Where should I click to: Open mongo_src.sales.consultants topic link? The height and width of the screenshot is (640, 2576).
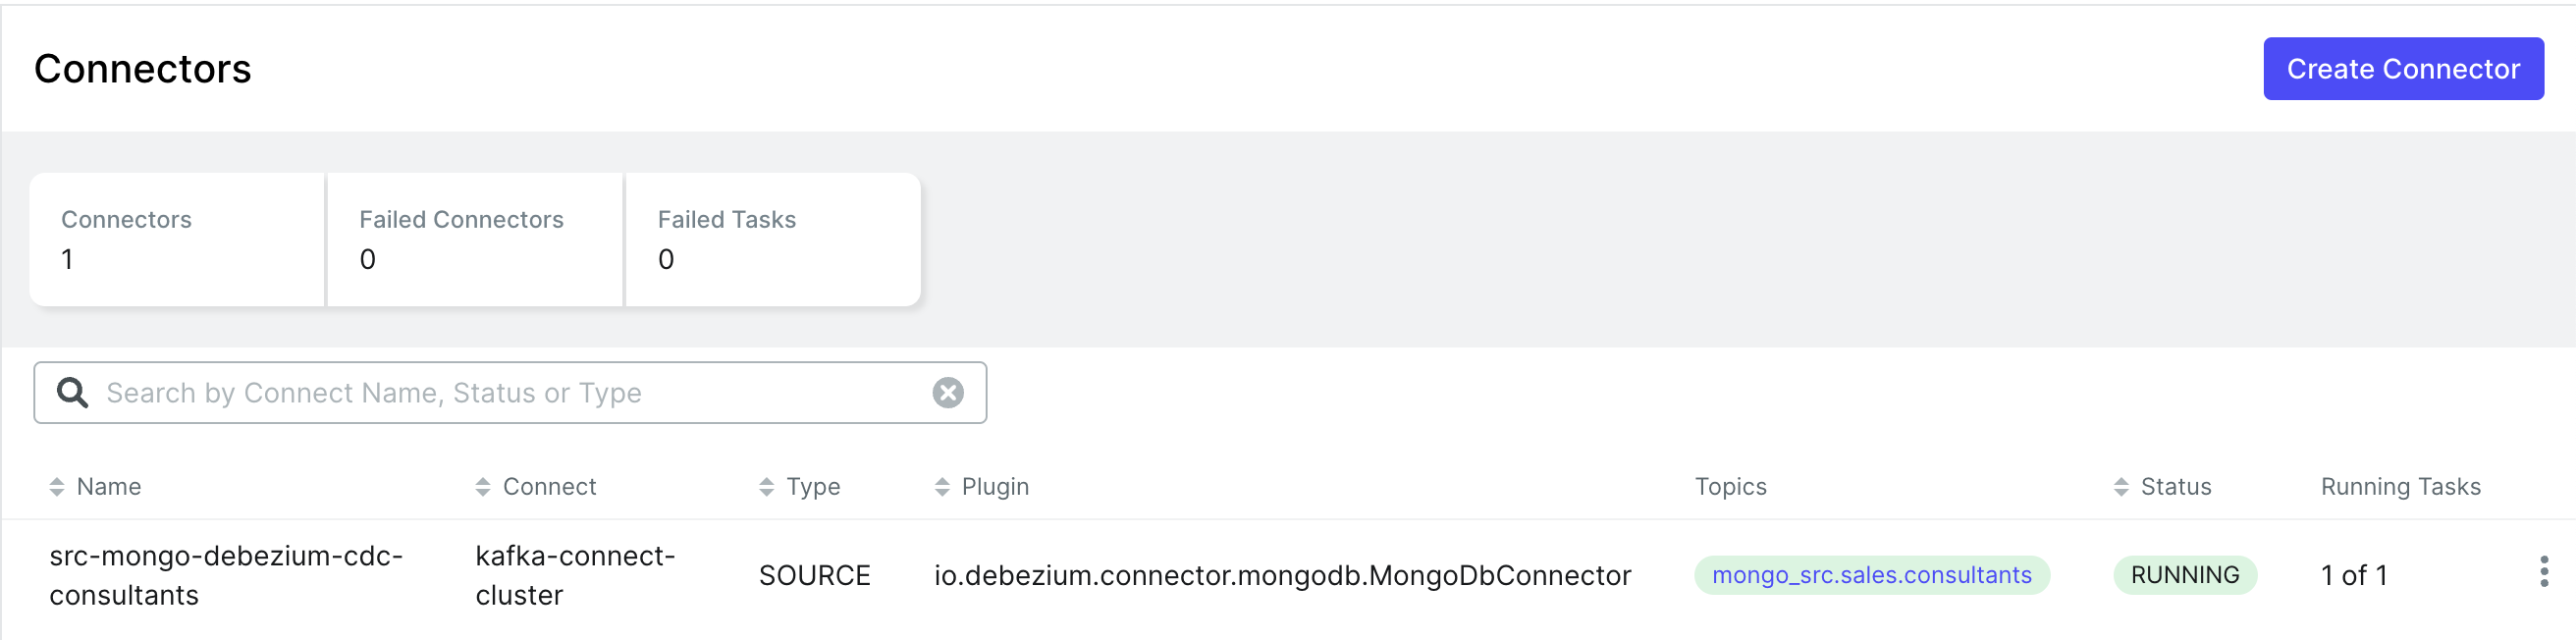tap(1871, 575)
